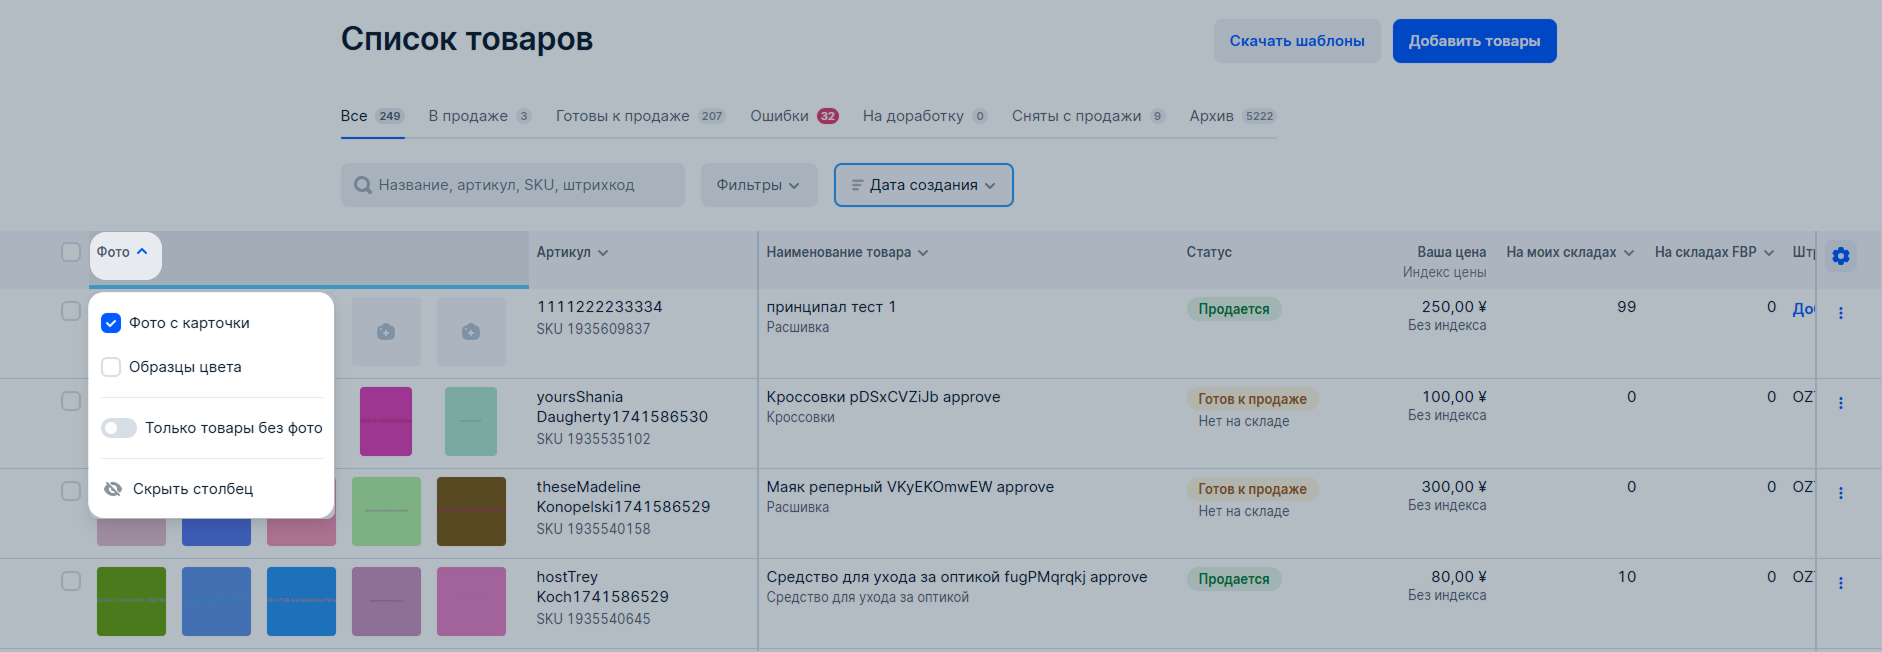Open three-dot menu for принципал тест 1 row
Image resolution: width=1882 pixels, height=652 pixels.
click(x=1840, y=313)
